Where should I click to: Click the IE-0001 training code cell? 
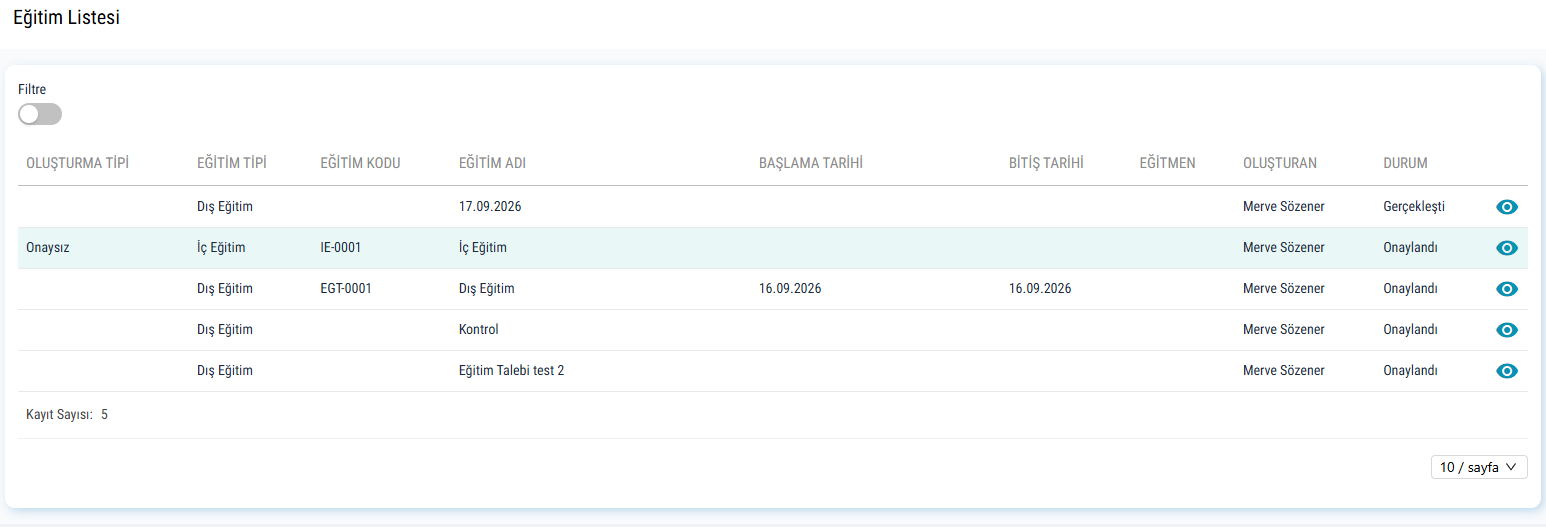tap(340, 248)
